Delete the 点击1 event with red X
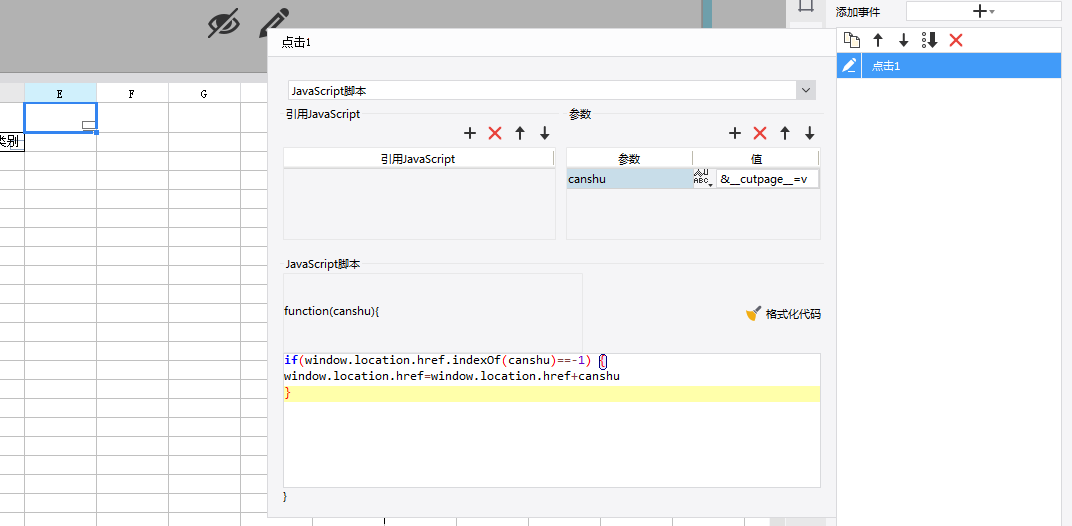 956,40
